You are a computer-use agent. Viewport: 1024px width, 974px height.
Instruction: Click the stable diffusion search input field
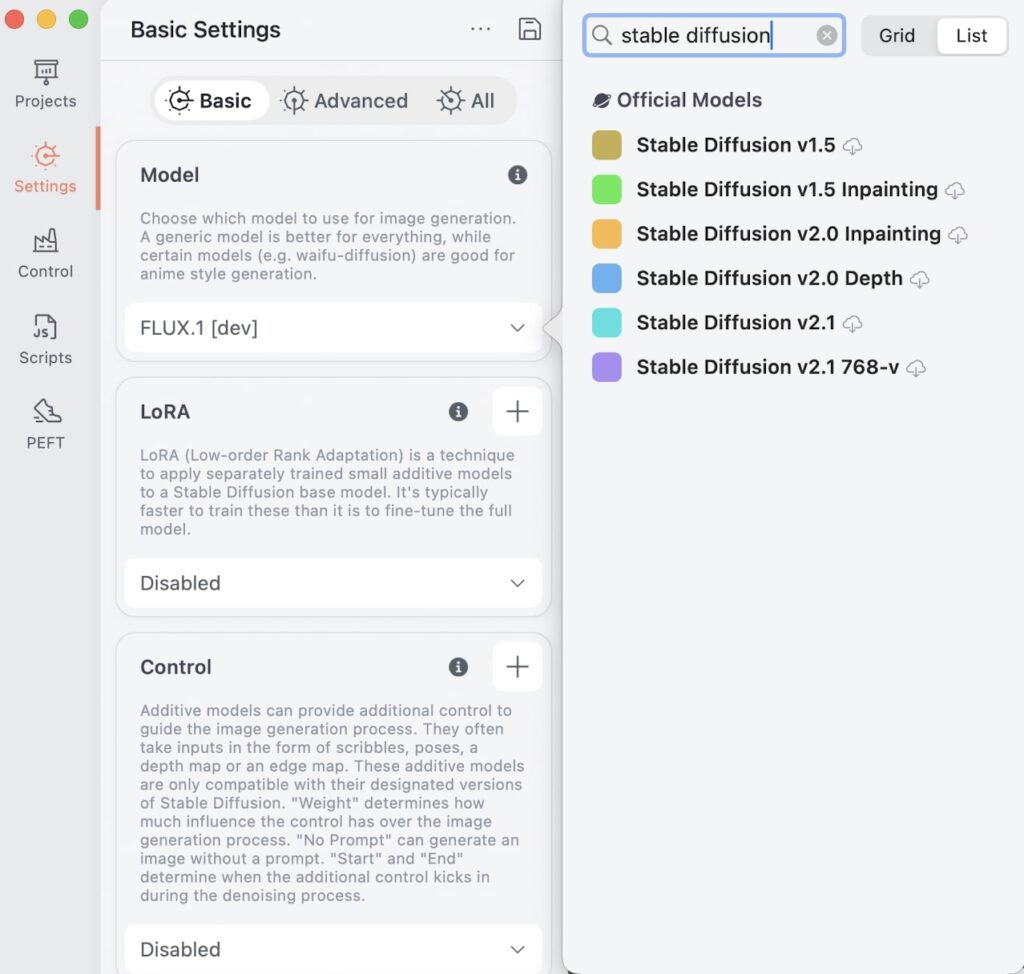pos(714,35)
